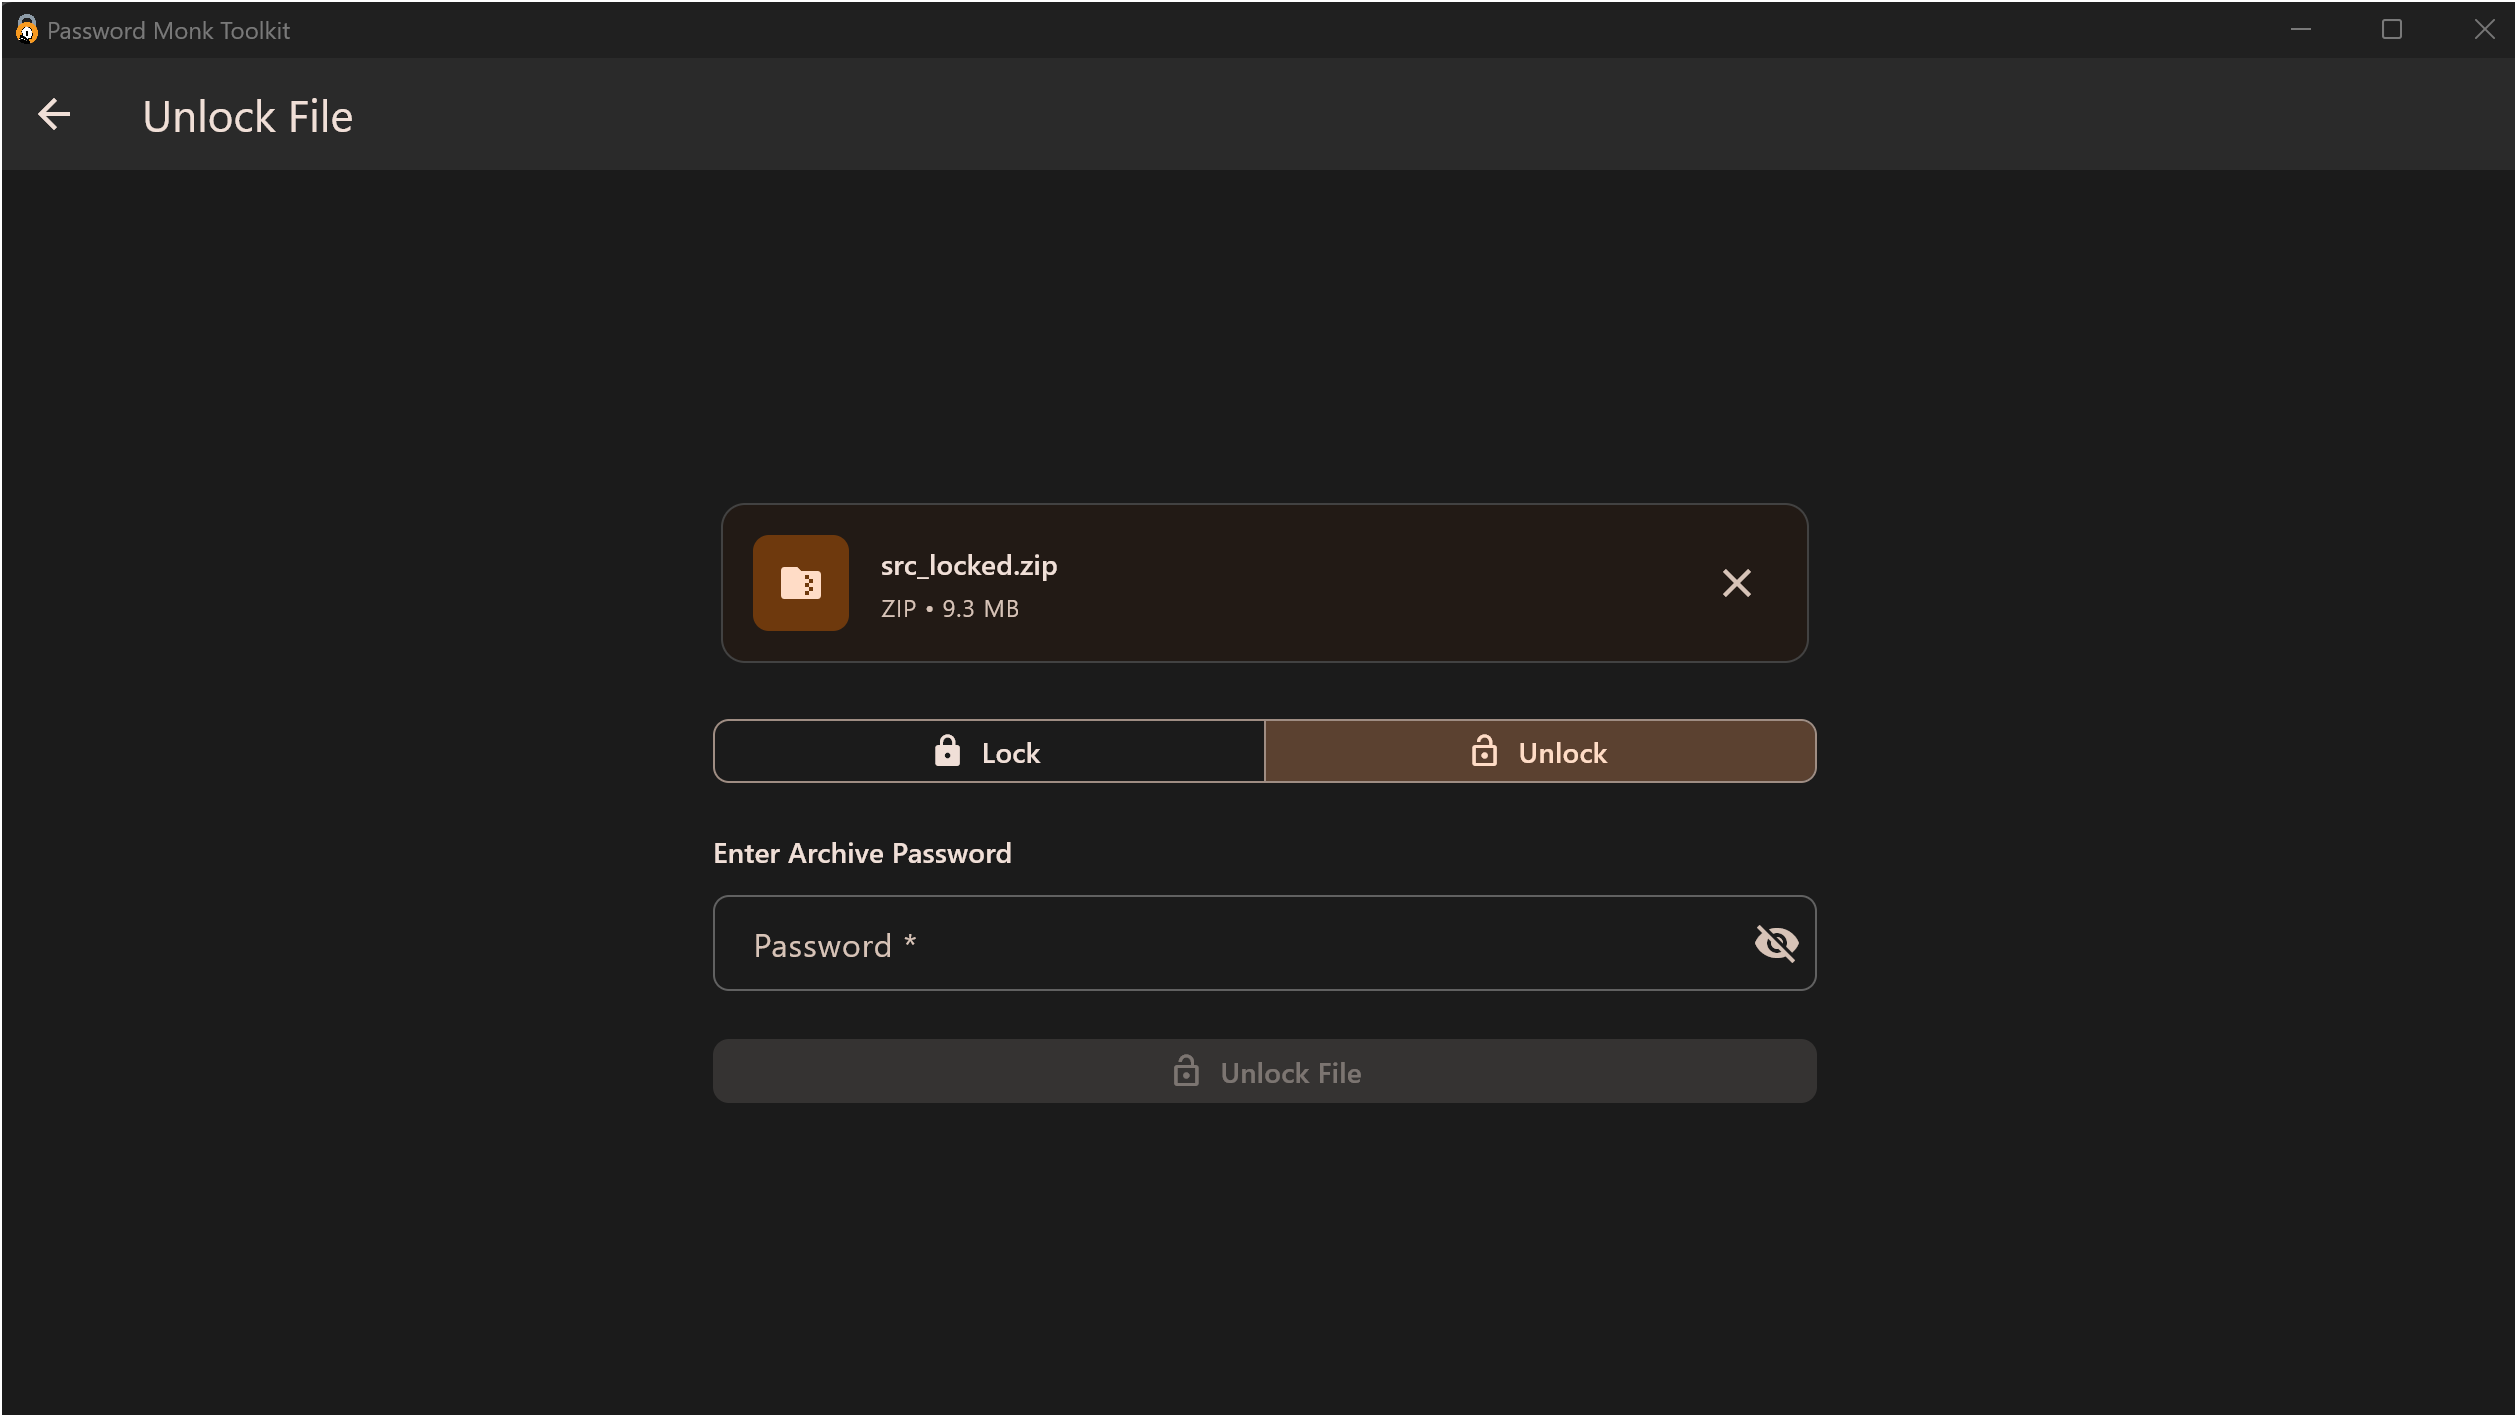This screenshot has width=2517, height=1417.
Task: Click the ZIP 9.3 MB details label
Action: (x=949, y=608)
